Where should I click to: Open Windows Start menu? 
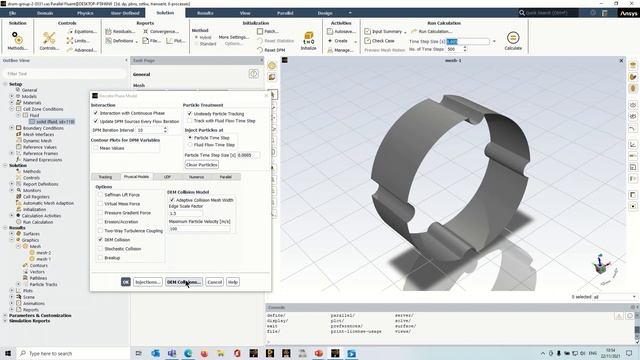(x=8, y=353)
